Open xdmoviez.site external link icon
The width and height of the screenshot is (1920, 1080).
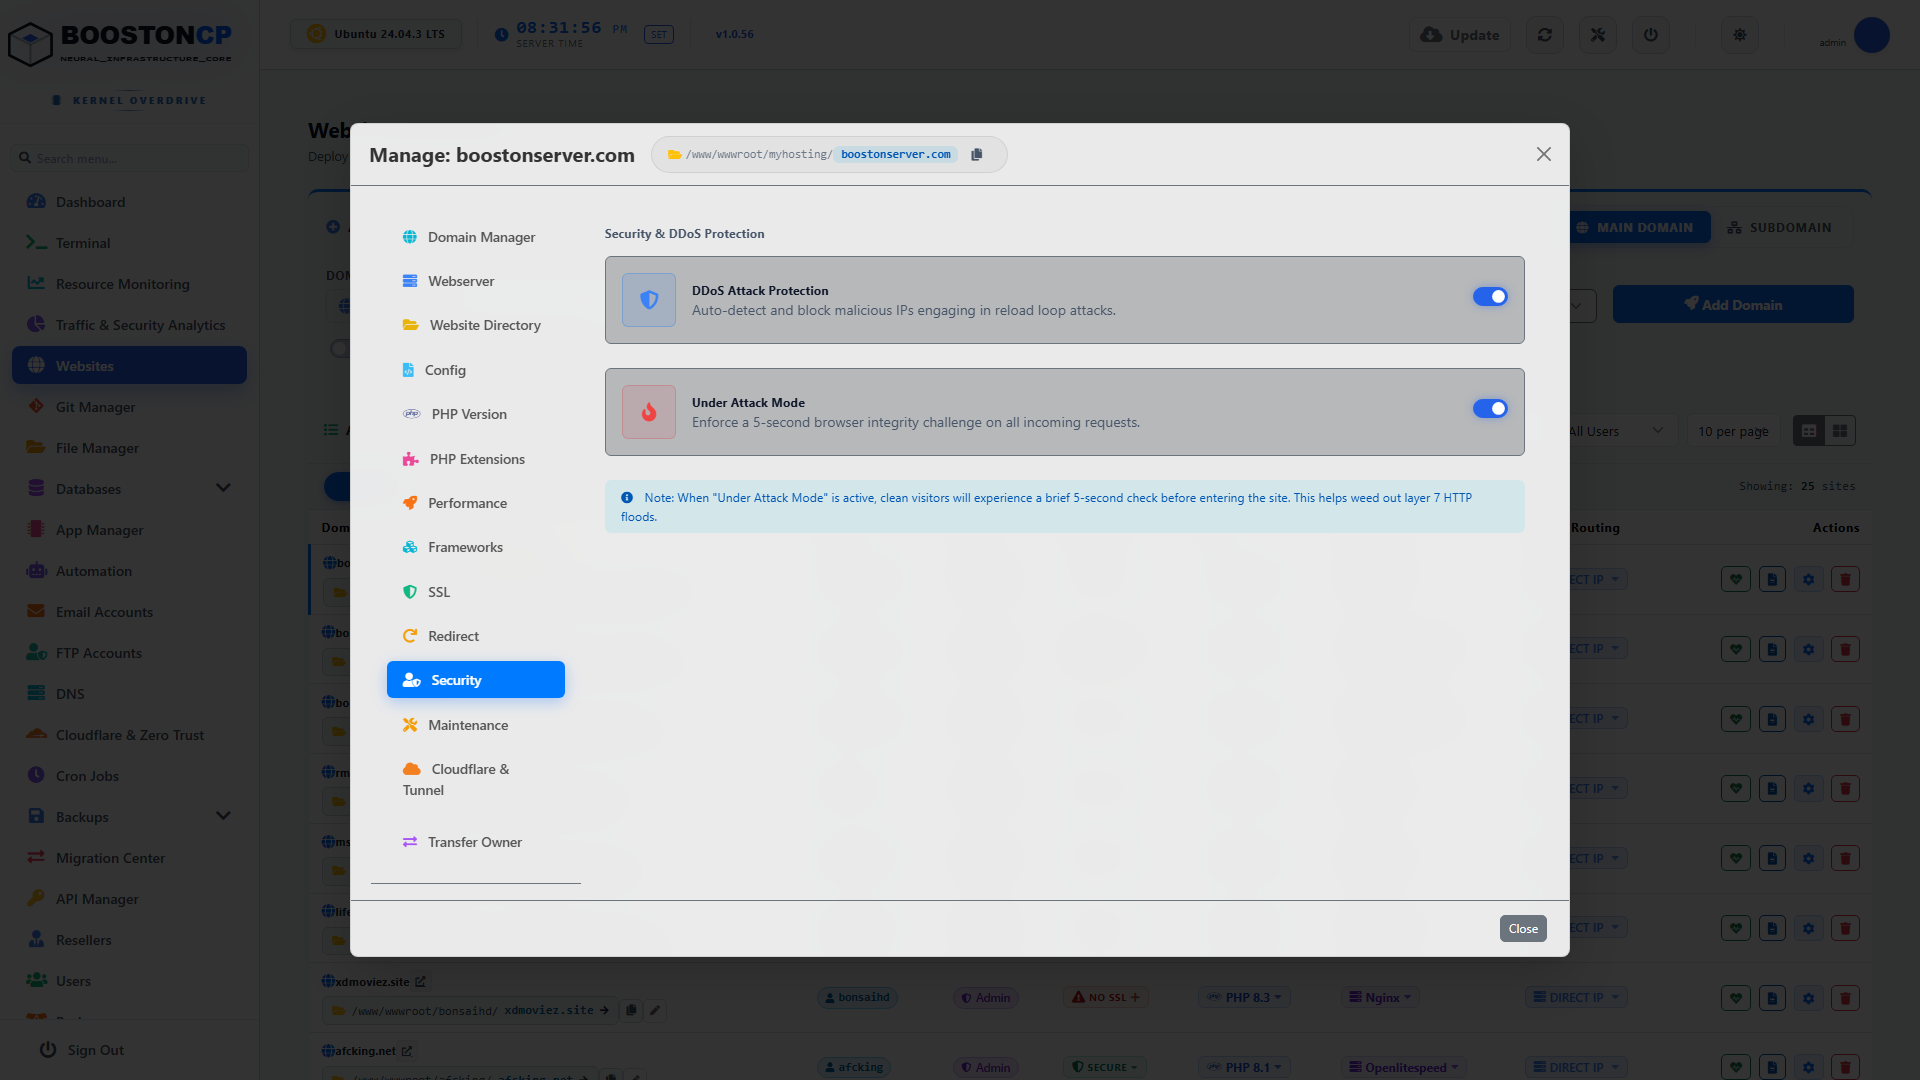pos(420,982)
